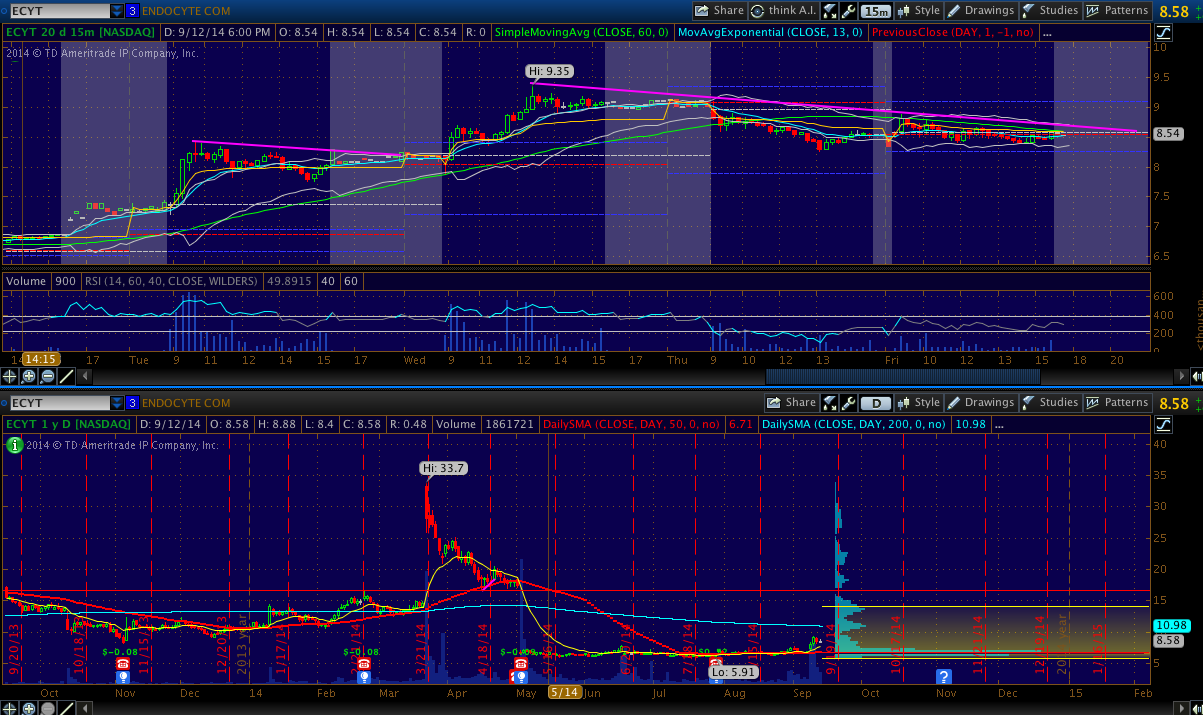
Task: Open the 15m timeframe selector
Action: [x=875, y=11]
